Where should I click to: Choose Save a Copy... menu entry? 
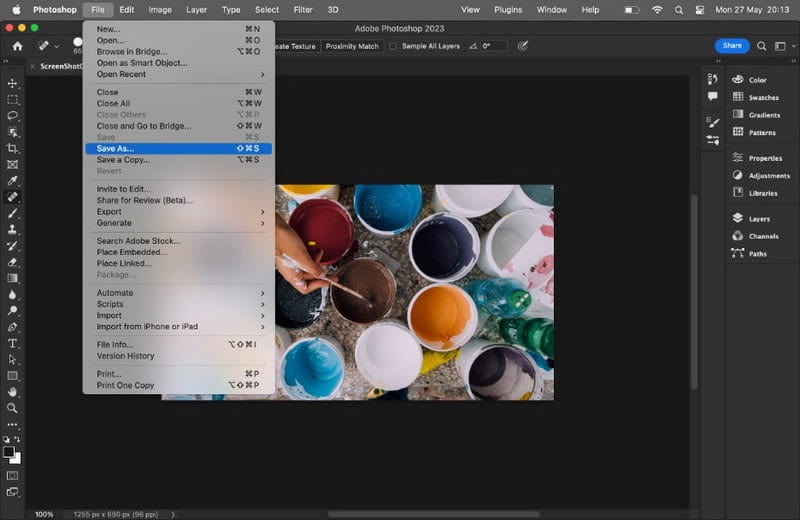coord(179,160)
